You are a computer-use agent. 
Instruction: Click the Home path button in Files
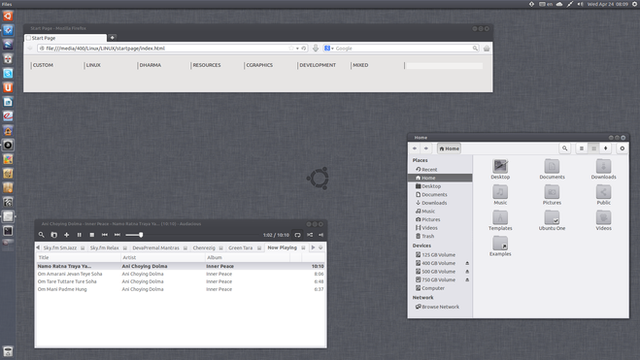(449, 149)
